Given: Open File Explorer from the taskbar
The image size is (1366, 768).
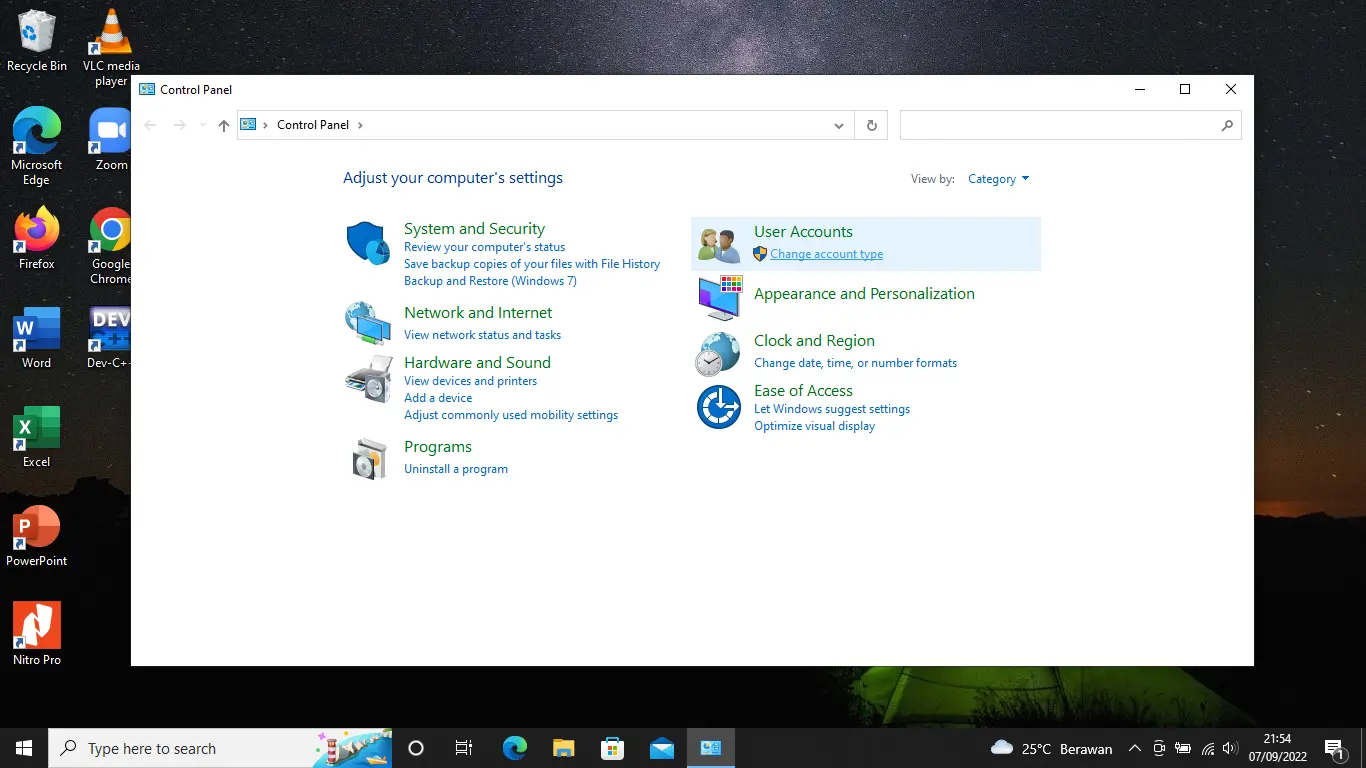Looking at the screenshot, I should pos(564,748).
